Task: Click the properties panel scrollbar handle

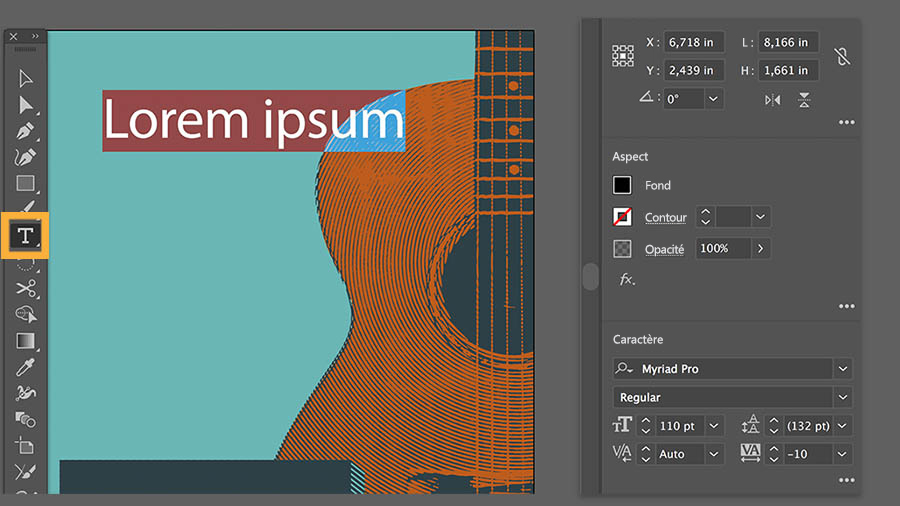Action: click(591, 277)
